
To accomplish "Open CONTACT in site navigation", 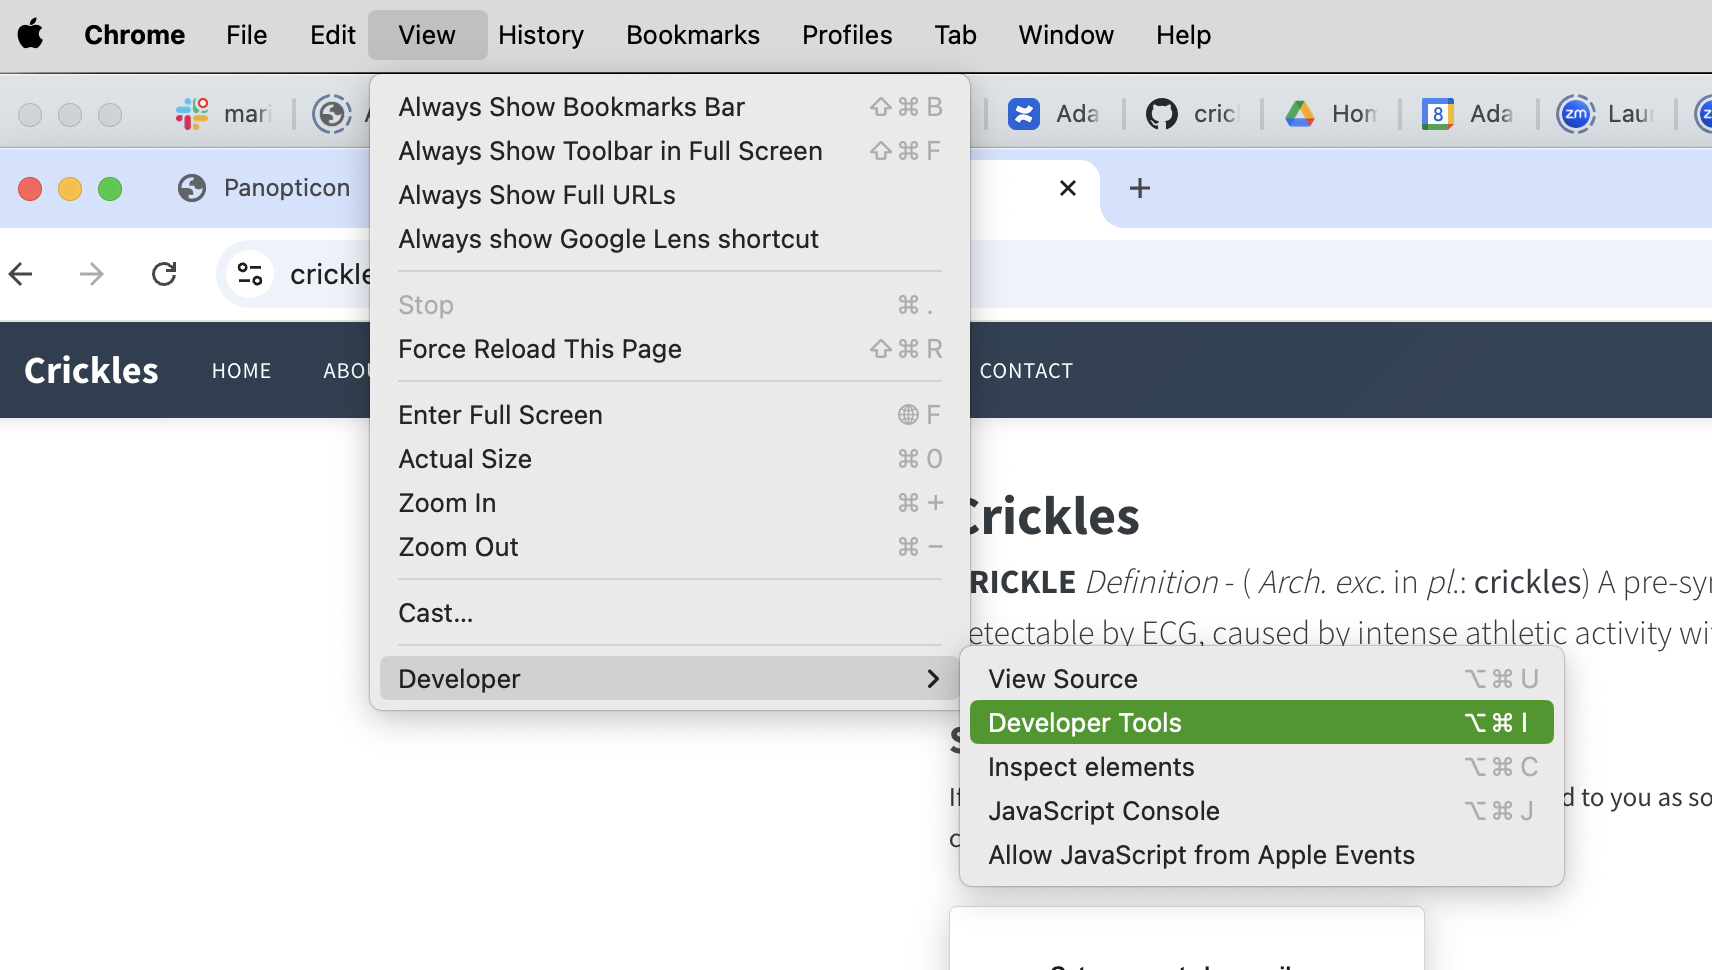I will 1026,371.
